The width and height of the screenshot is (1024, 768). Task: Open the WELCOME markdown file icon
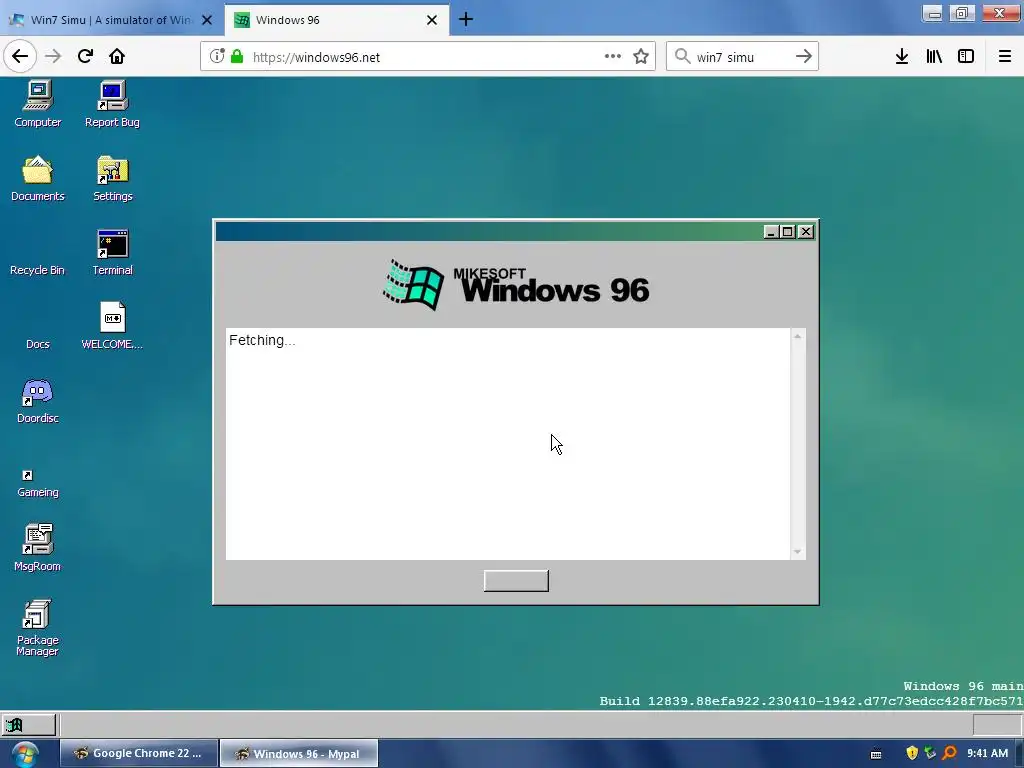click(x=112, y=326)
